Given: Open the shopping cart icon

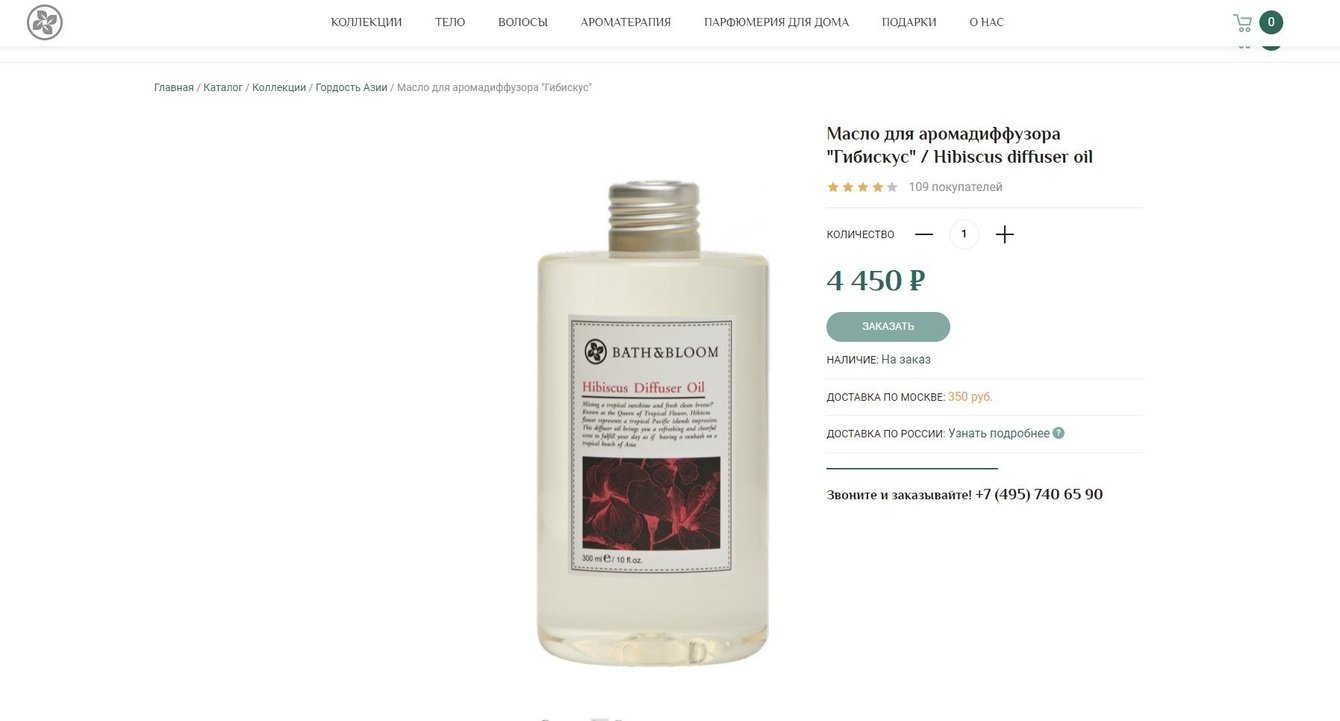Looking at the screenshot, I should coord(1243,22).
